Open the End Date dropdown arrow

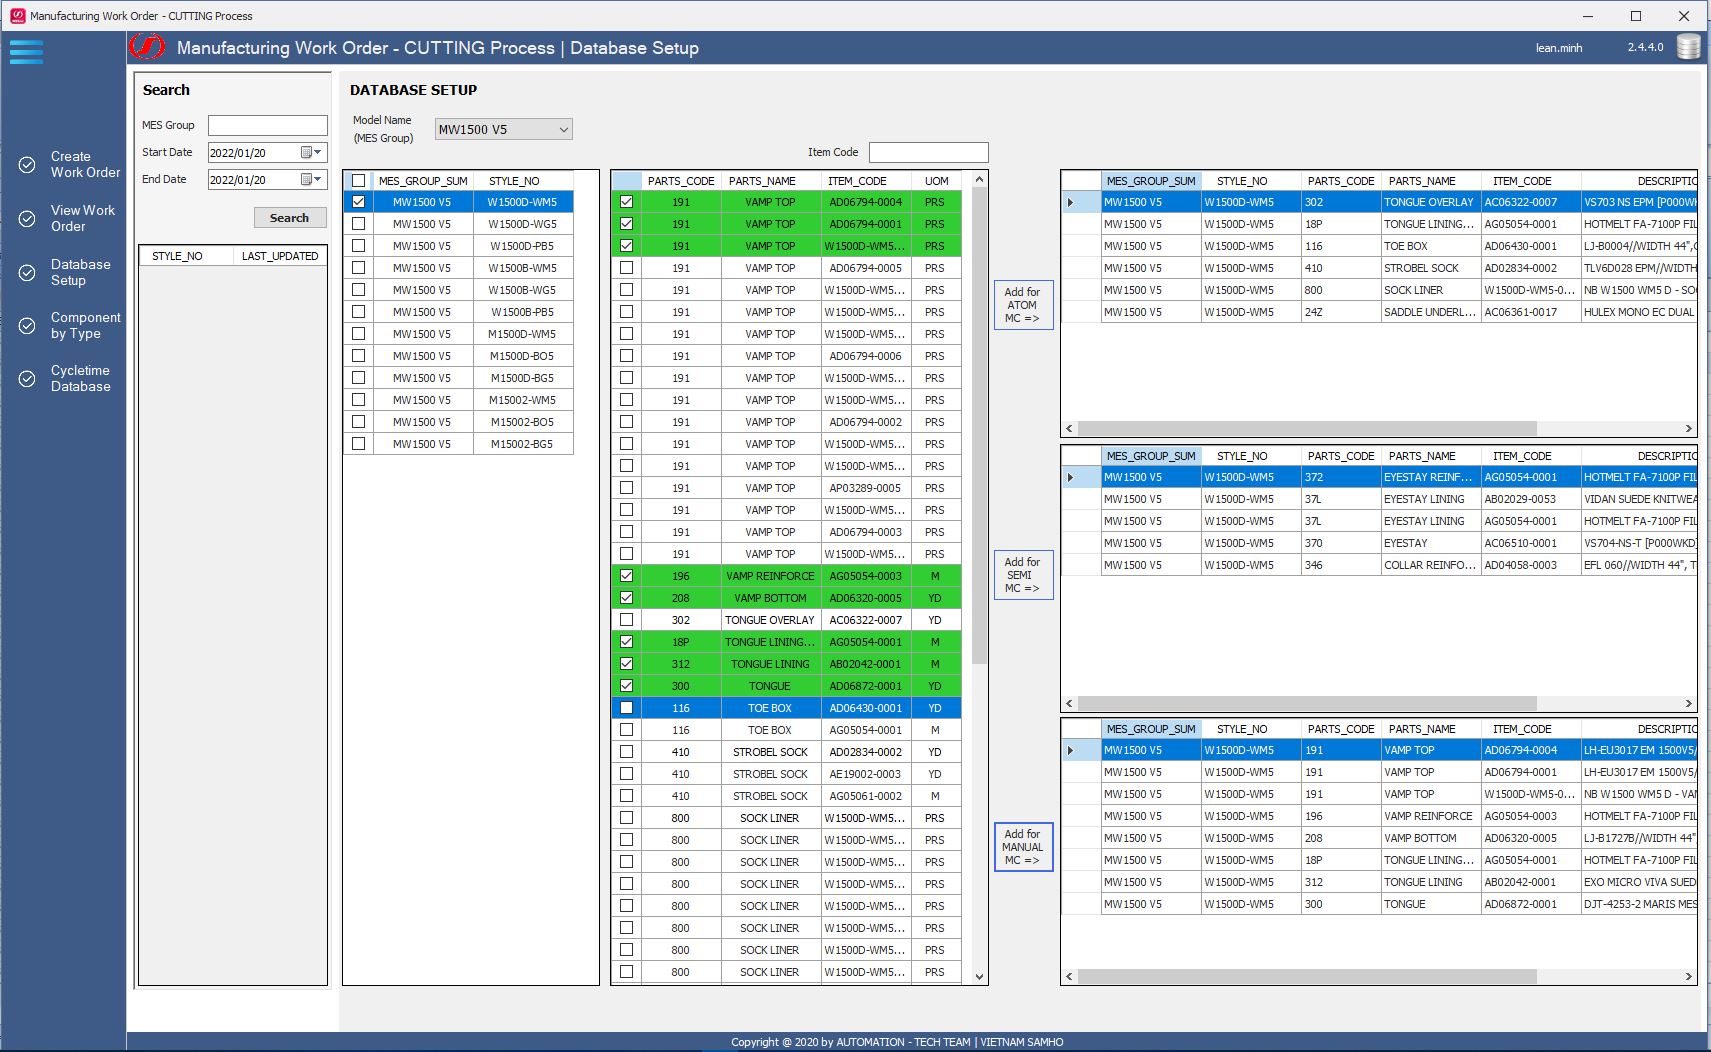[x=319, y=180]
